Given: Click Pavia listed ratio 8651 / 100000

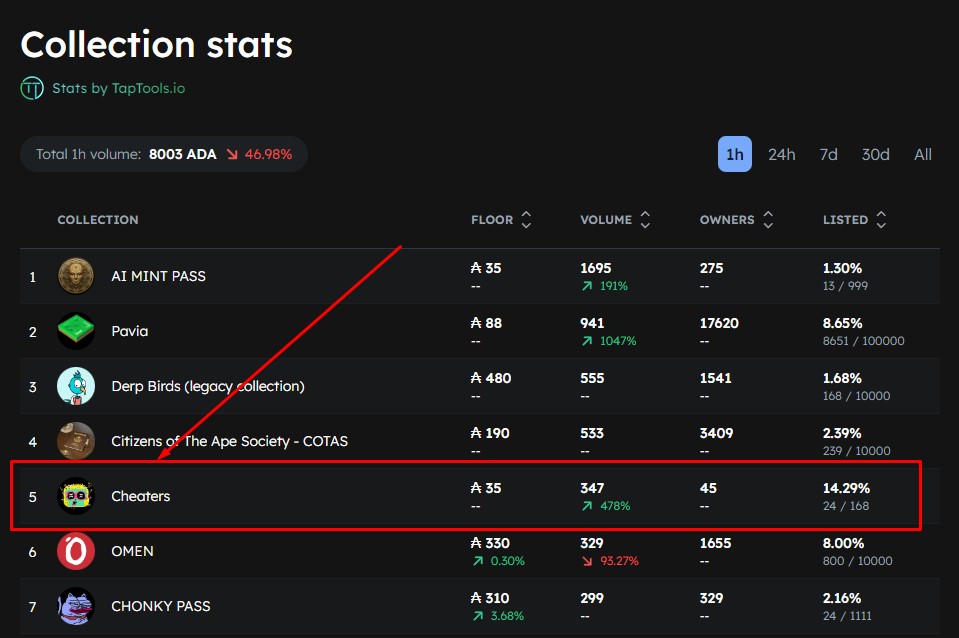Looking at the screenshot, I should point(864,341).
